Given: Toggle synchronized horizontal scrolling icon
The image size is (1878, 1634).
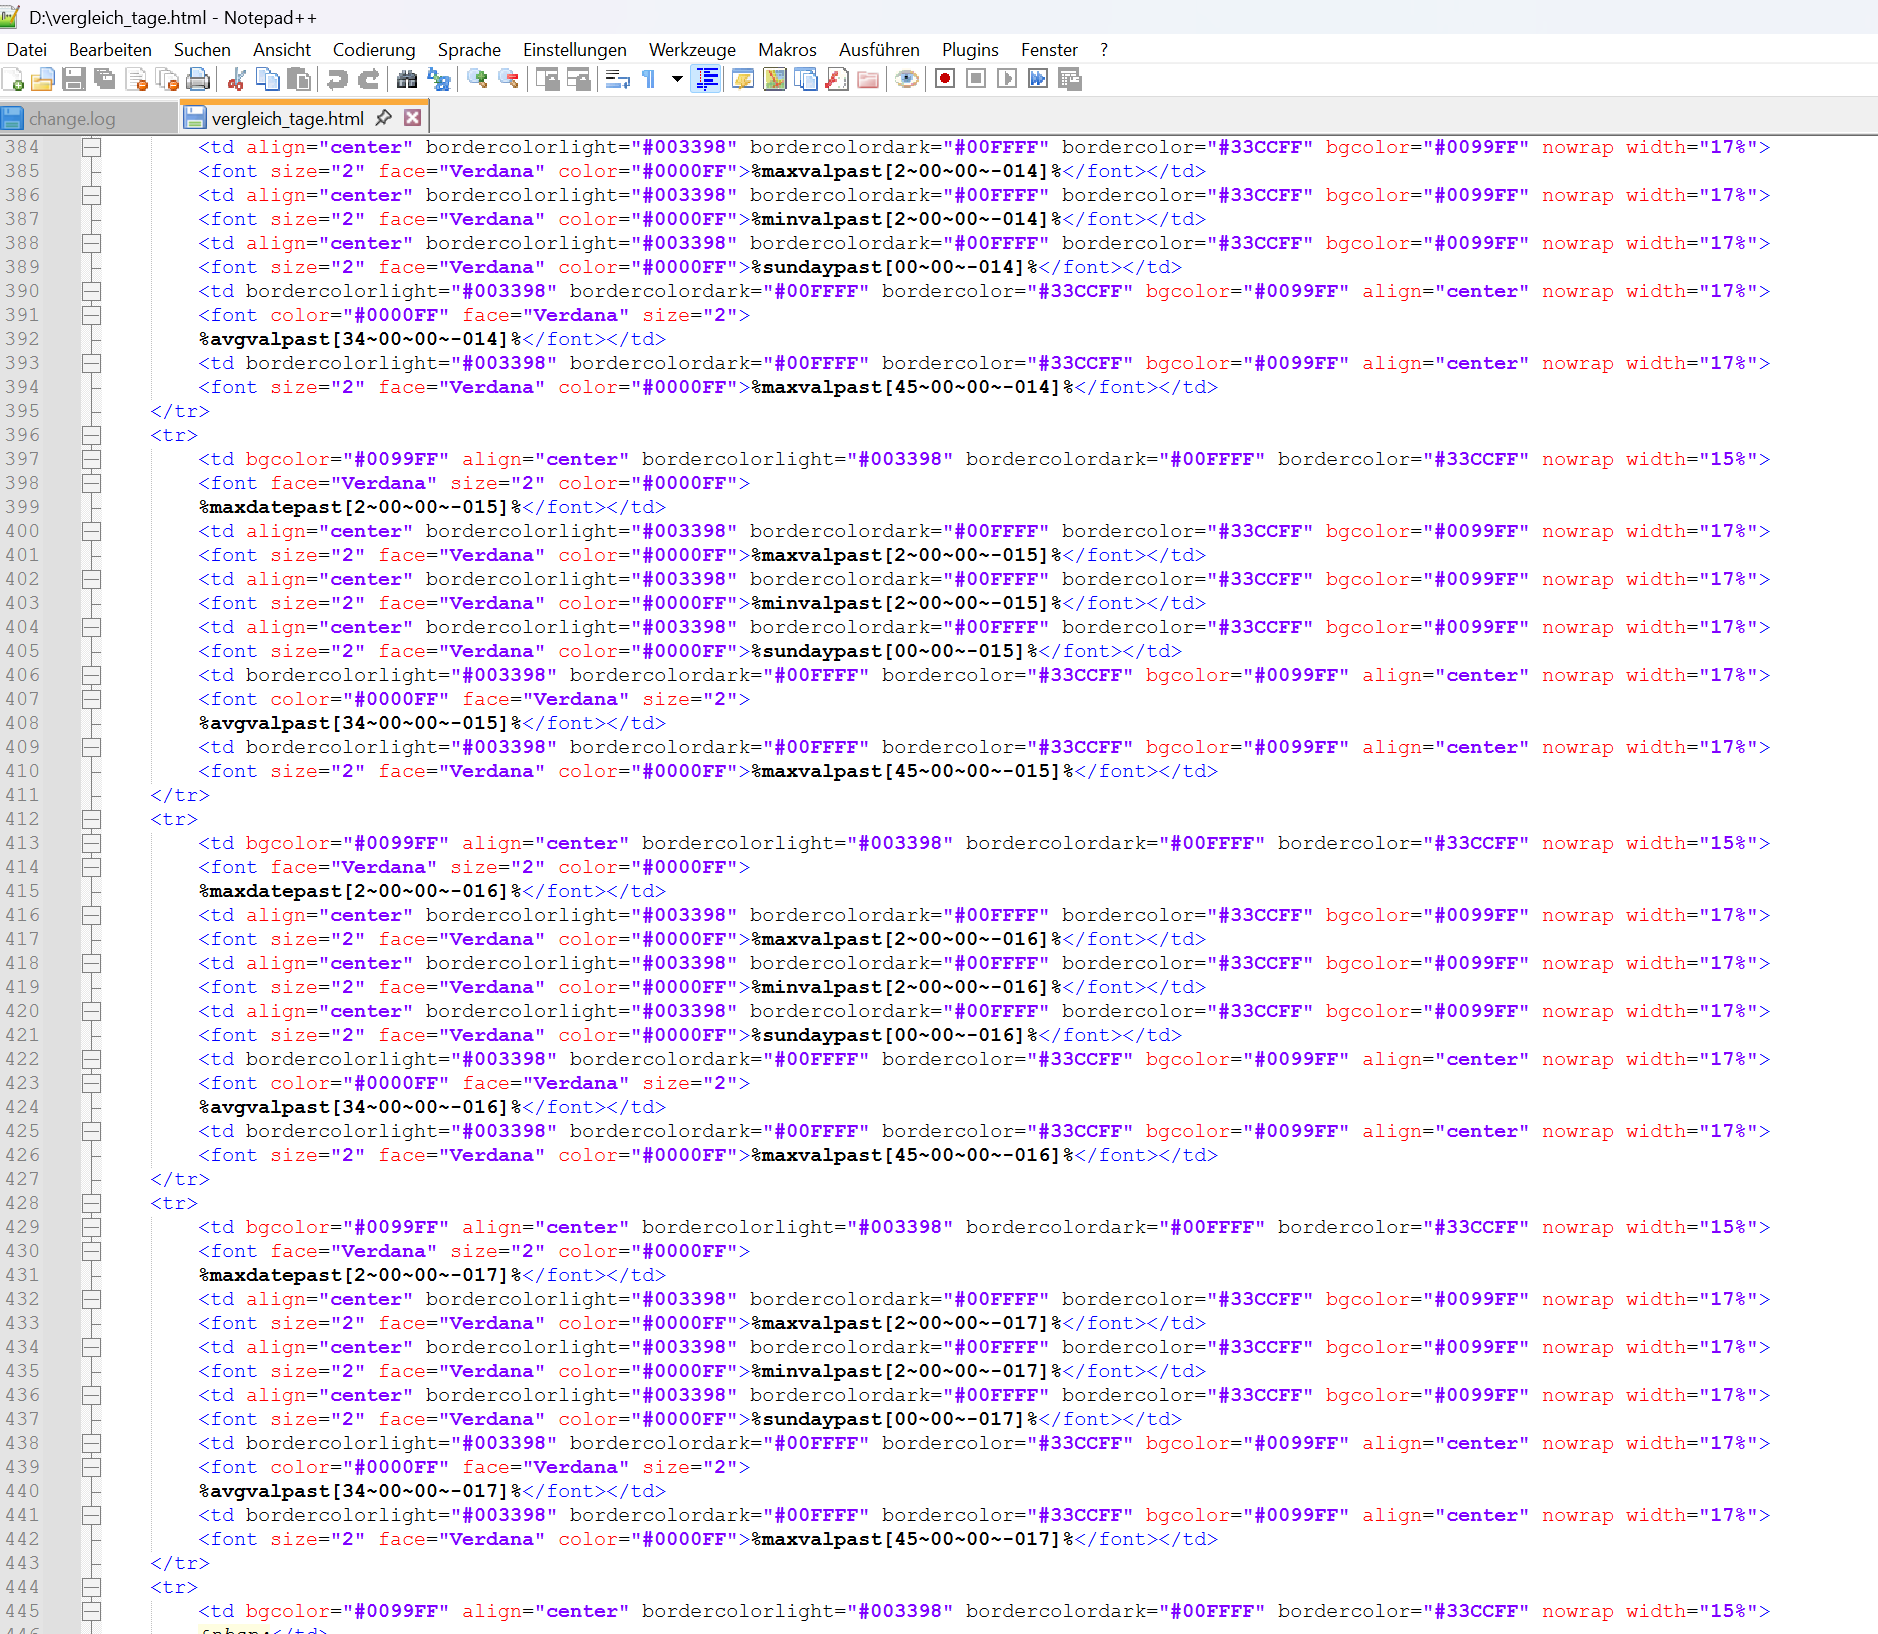Looking at the screenshot, I should point(578,79).
